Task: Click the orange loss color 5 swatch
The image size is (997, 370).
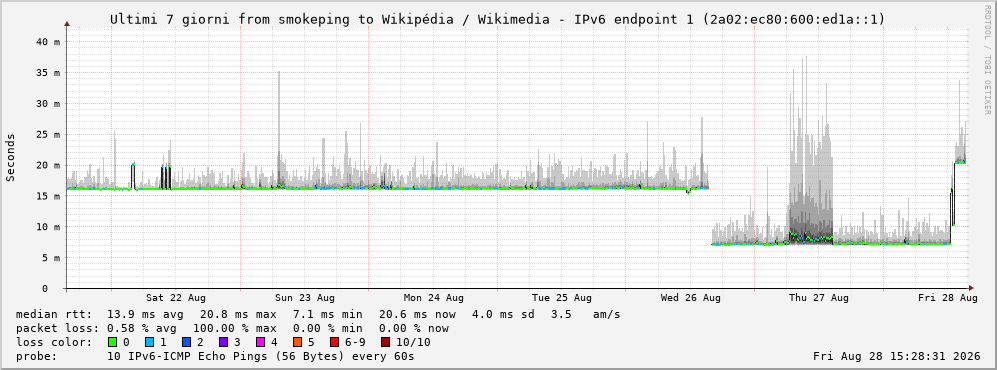Action: [296, 342]
